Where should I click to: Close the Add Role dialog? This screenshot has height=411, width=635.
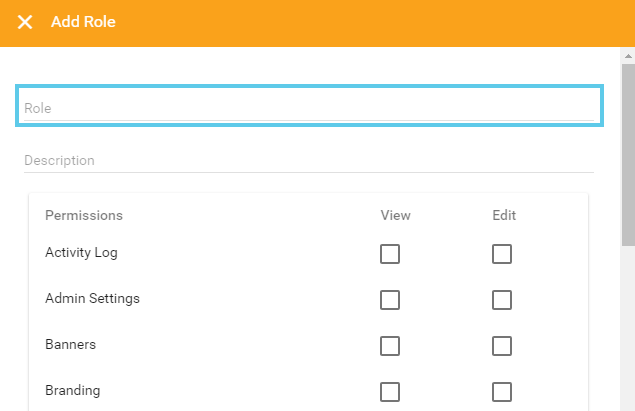[x=25, y=22]
